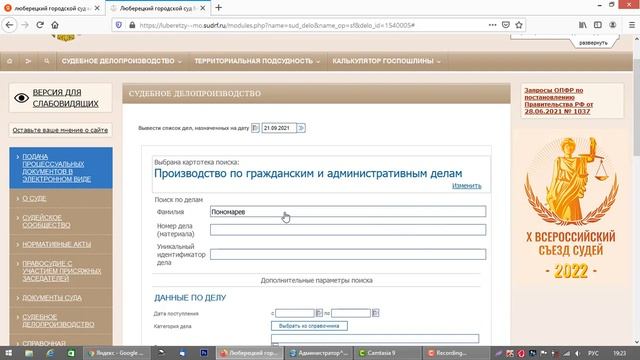Viewport: 640px width, 360px height.
Task: Expand the КАЛЬКУЛЯТОР ГОСПОШЛИНЫ menu
Action: point(386,61)
